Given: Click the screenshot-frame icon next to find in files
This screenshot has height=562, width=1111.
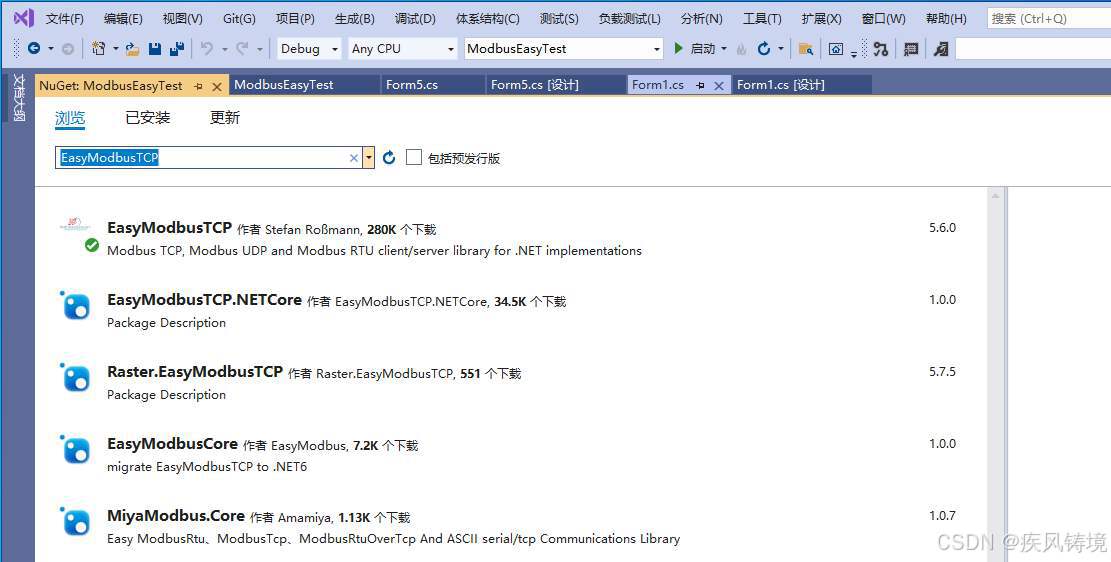Looking at the screenshot, I should pyautogui.click(x=836, y=49).
